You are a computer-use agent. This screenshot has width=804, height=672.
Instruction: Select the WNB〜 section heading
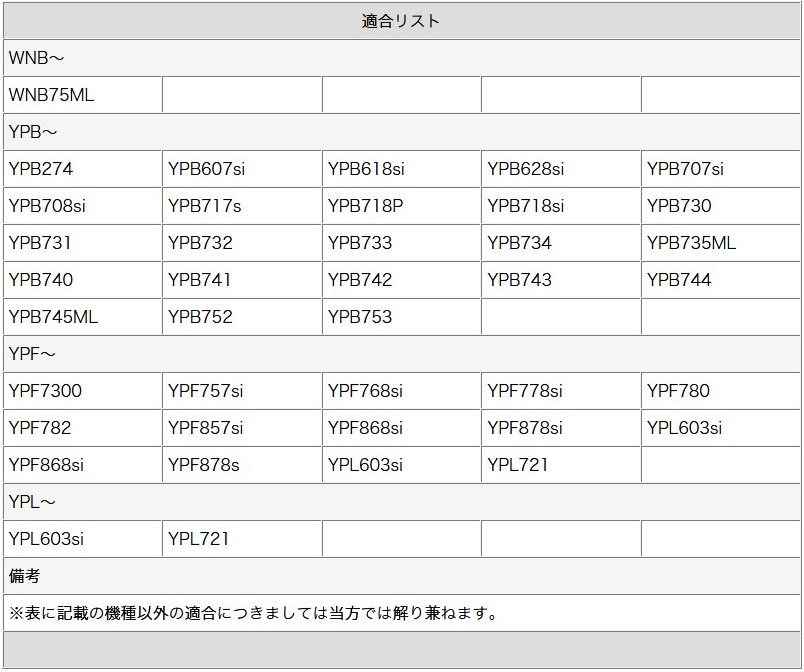401,58
